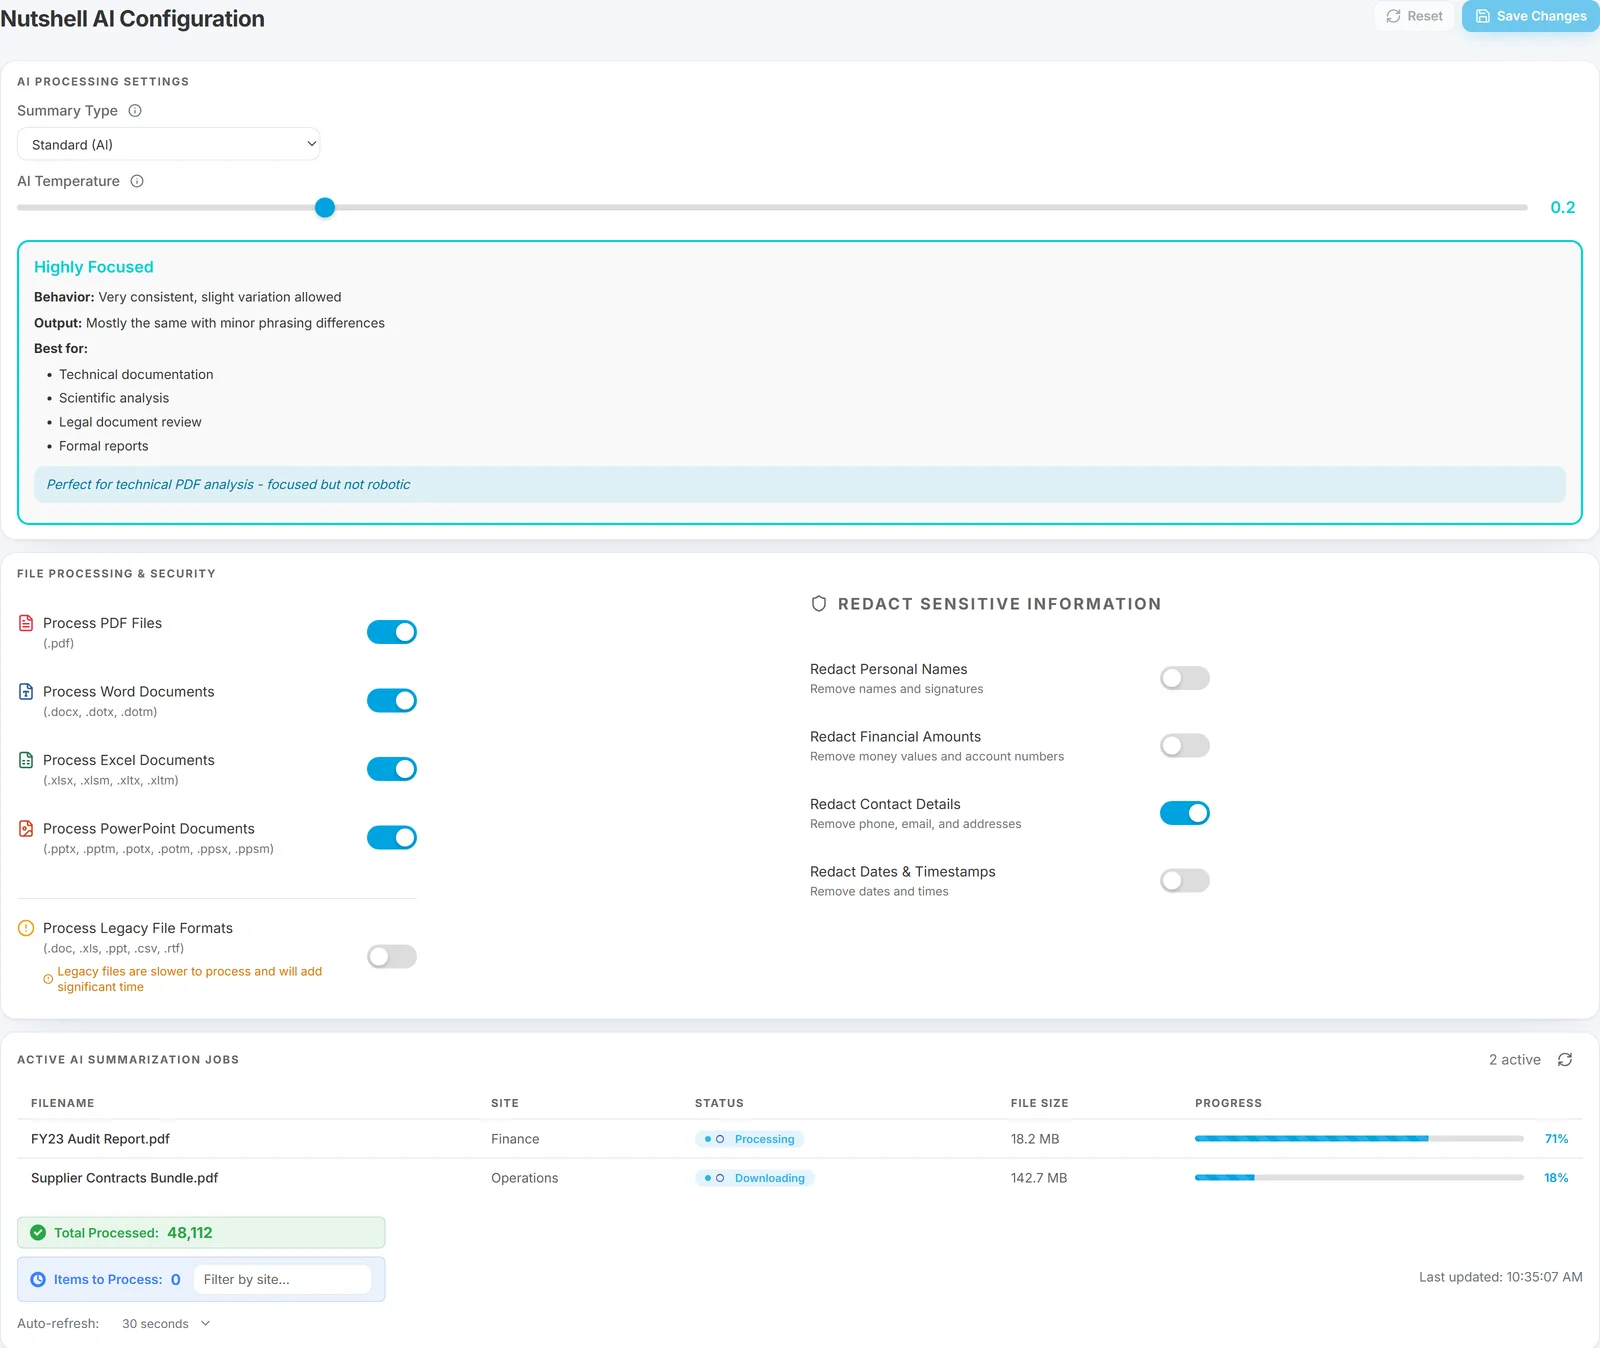Screen dimensions: 1600x1348
Task: Click the Reset button
Action: point(1414,16)
